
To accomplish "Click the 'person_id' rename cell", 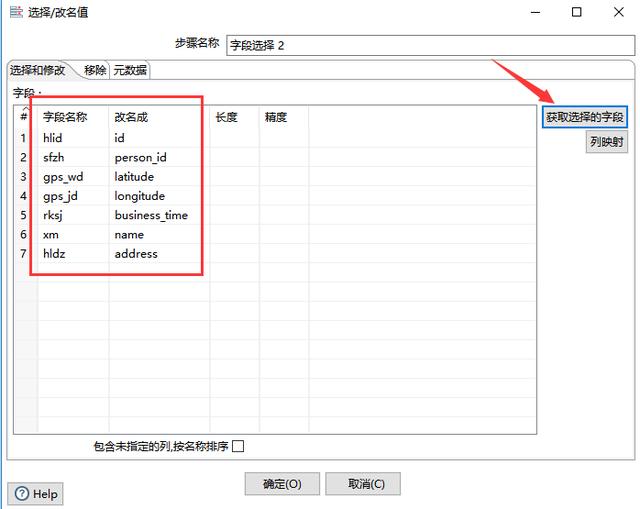I will [x=159, y=157].
